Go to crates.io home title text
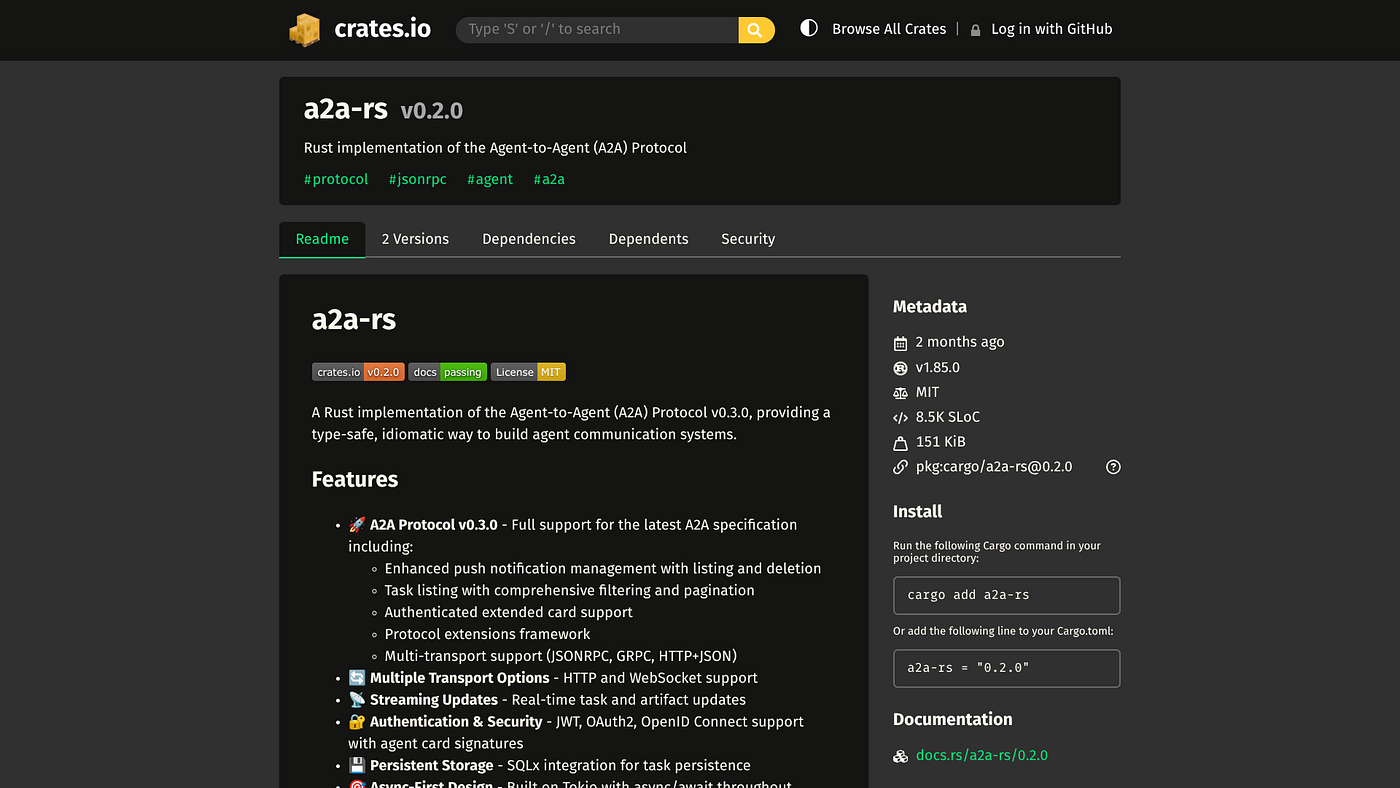The image size is (1400, 788). coord(382,29)
